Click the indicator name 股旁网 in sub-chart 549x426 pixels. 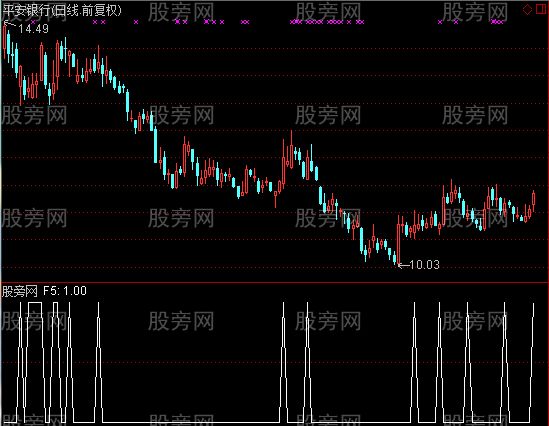20,291
